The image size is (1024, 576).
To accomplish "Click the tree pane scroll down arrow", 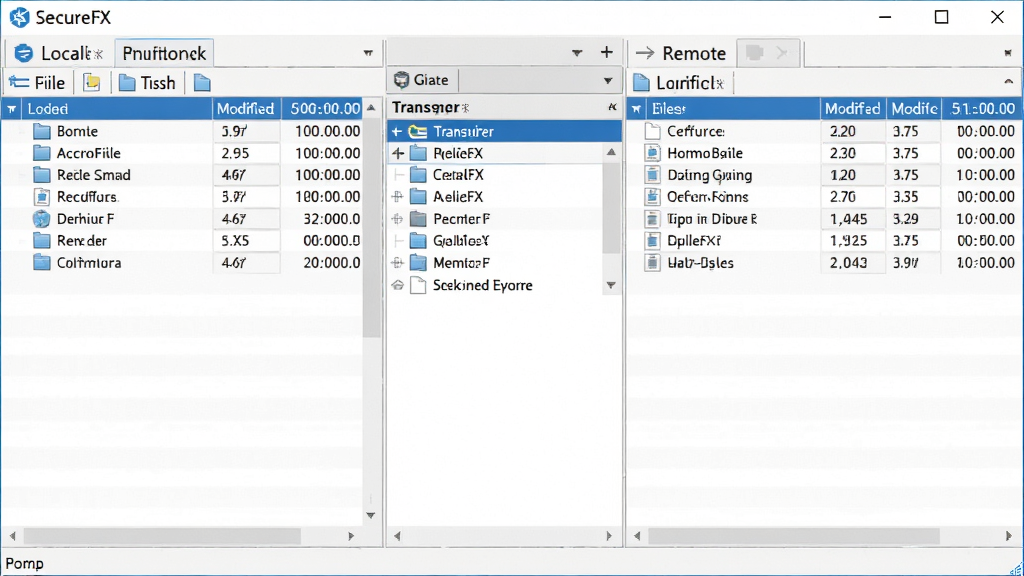I will coord(611,285).
